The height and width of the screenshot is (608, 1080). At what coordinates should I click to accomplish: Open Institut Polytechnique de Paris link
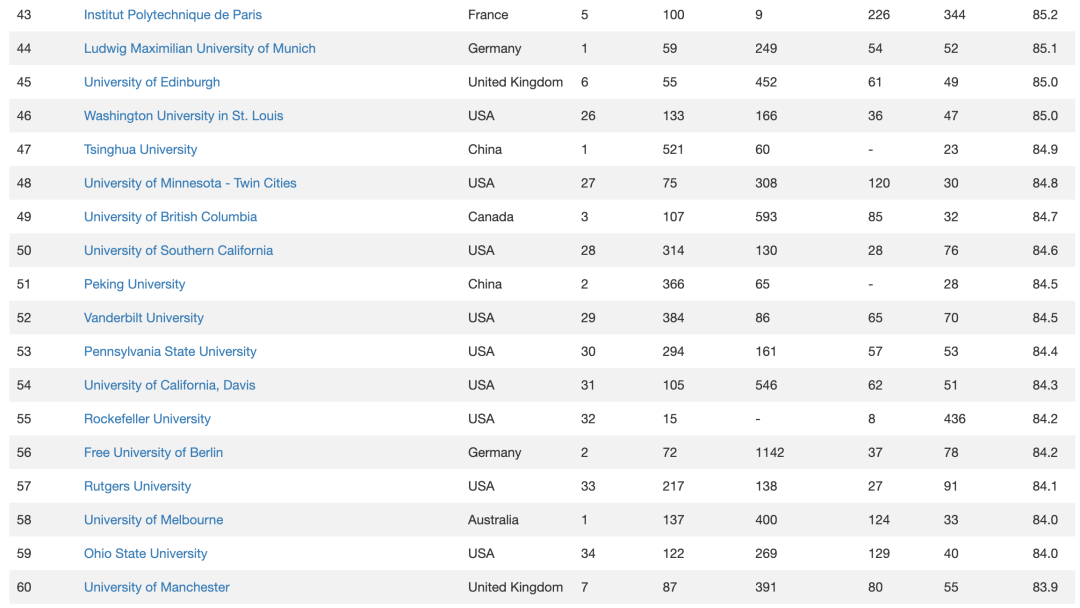click(173, 14)
